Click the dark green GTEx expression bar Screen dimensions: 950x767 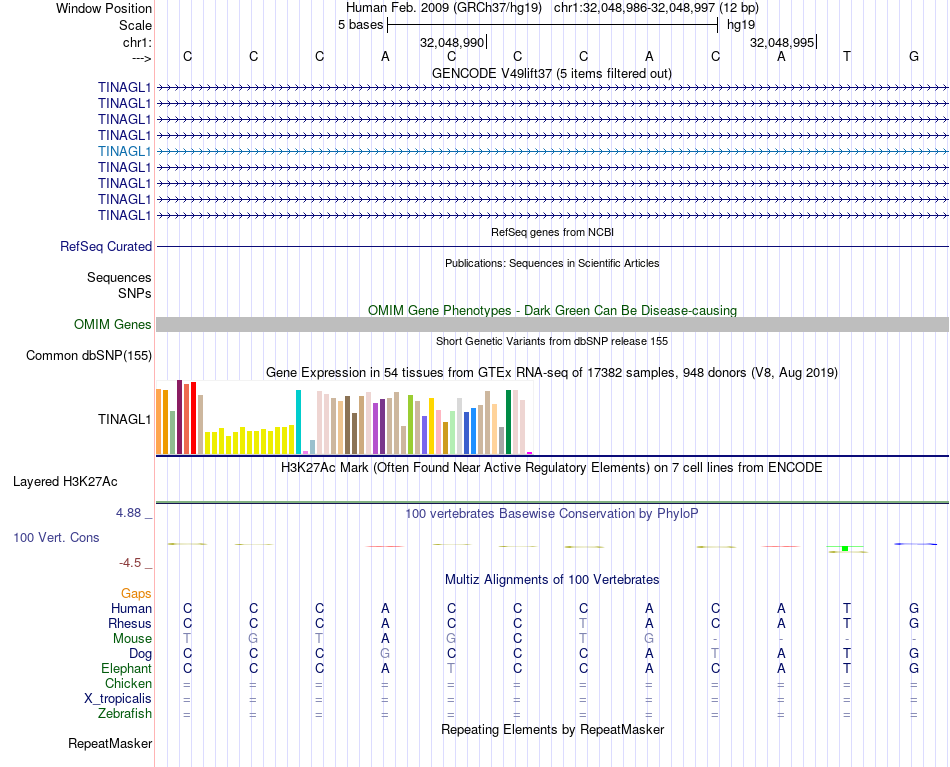coord(508,421)
